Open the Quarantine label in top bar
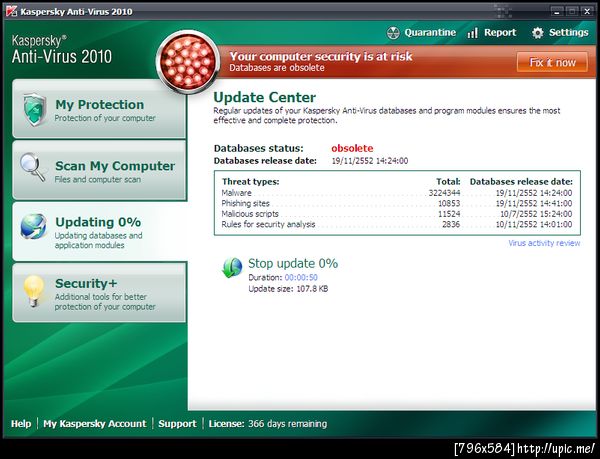Viewport: 600px width, 459px height. tap(430, 33)
